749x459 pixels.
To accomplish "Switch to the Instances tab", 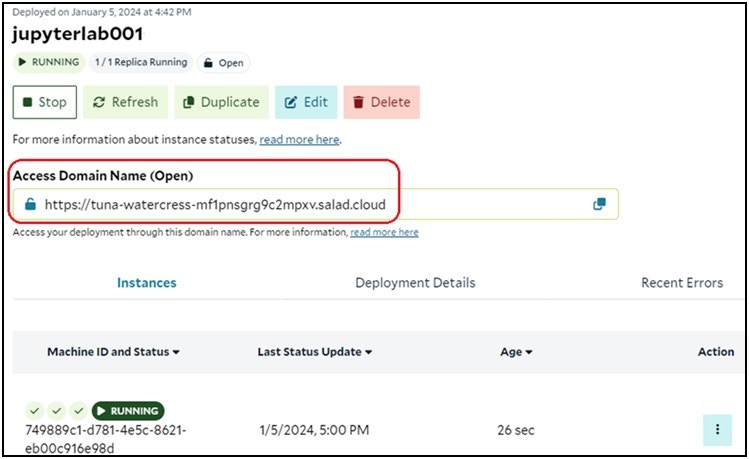I will [x=147, y=283].
